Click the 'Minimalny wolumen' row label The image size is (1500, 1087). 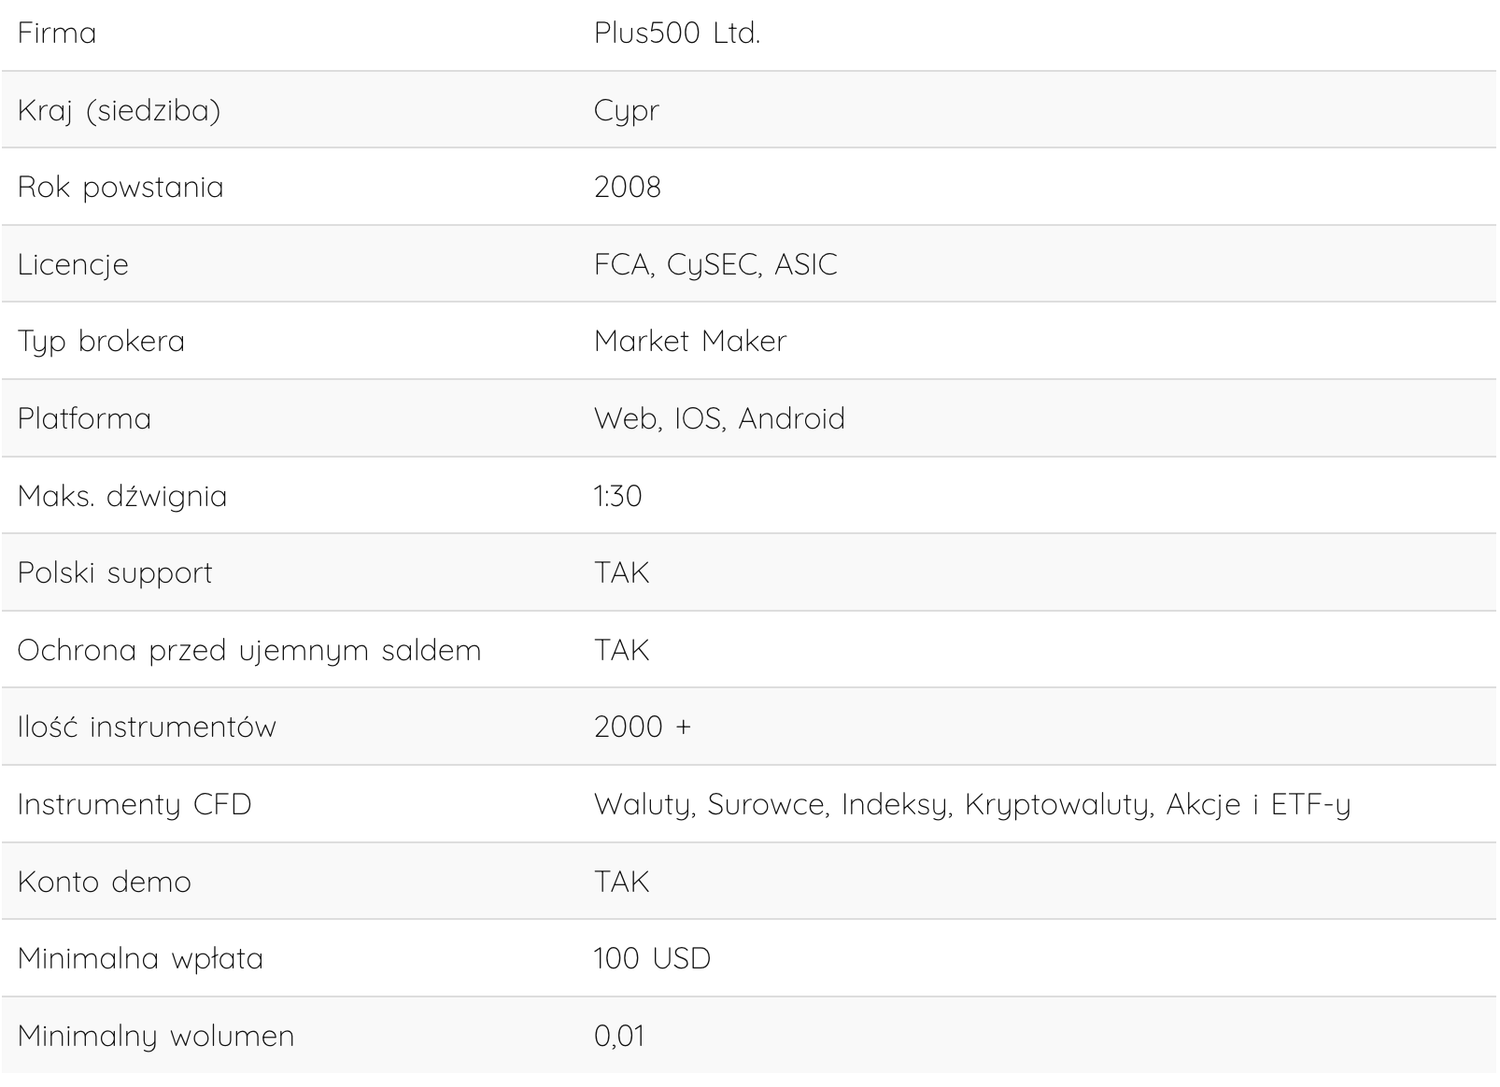pyautogui.click(x=156, y=1036)
